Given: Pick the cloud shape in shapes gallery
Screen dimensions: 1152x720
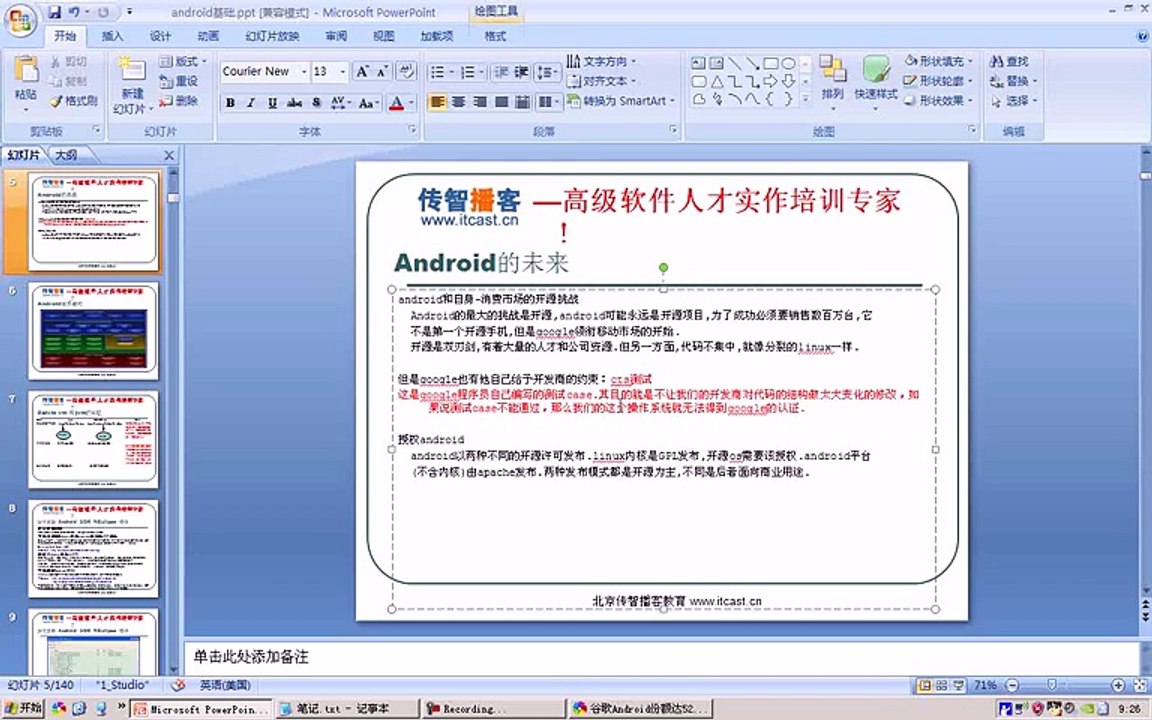Looking at the screenshot, I should coord(699,98).
